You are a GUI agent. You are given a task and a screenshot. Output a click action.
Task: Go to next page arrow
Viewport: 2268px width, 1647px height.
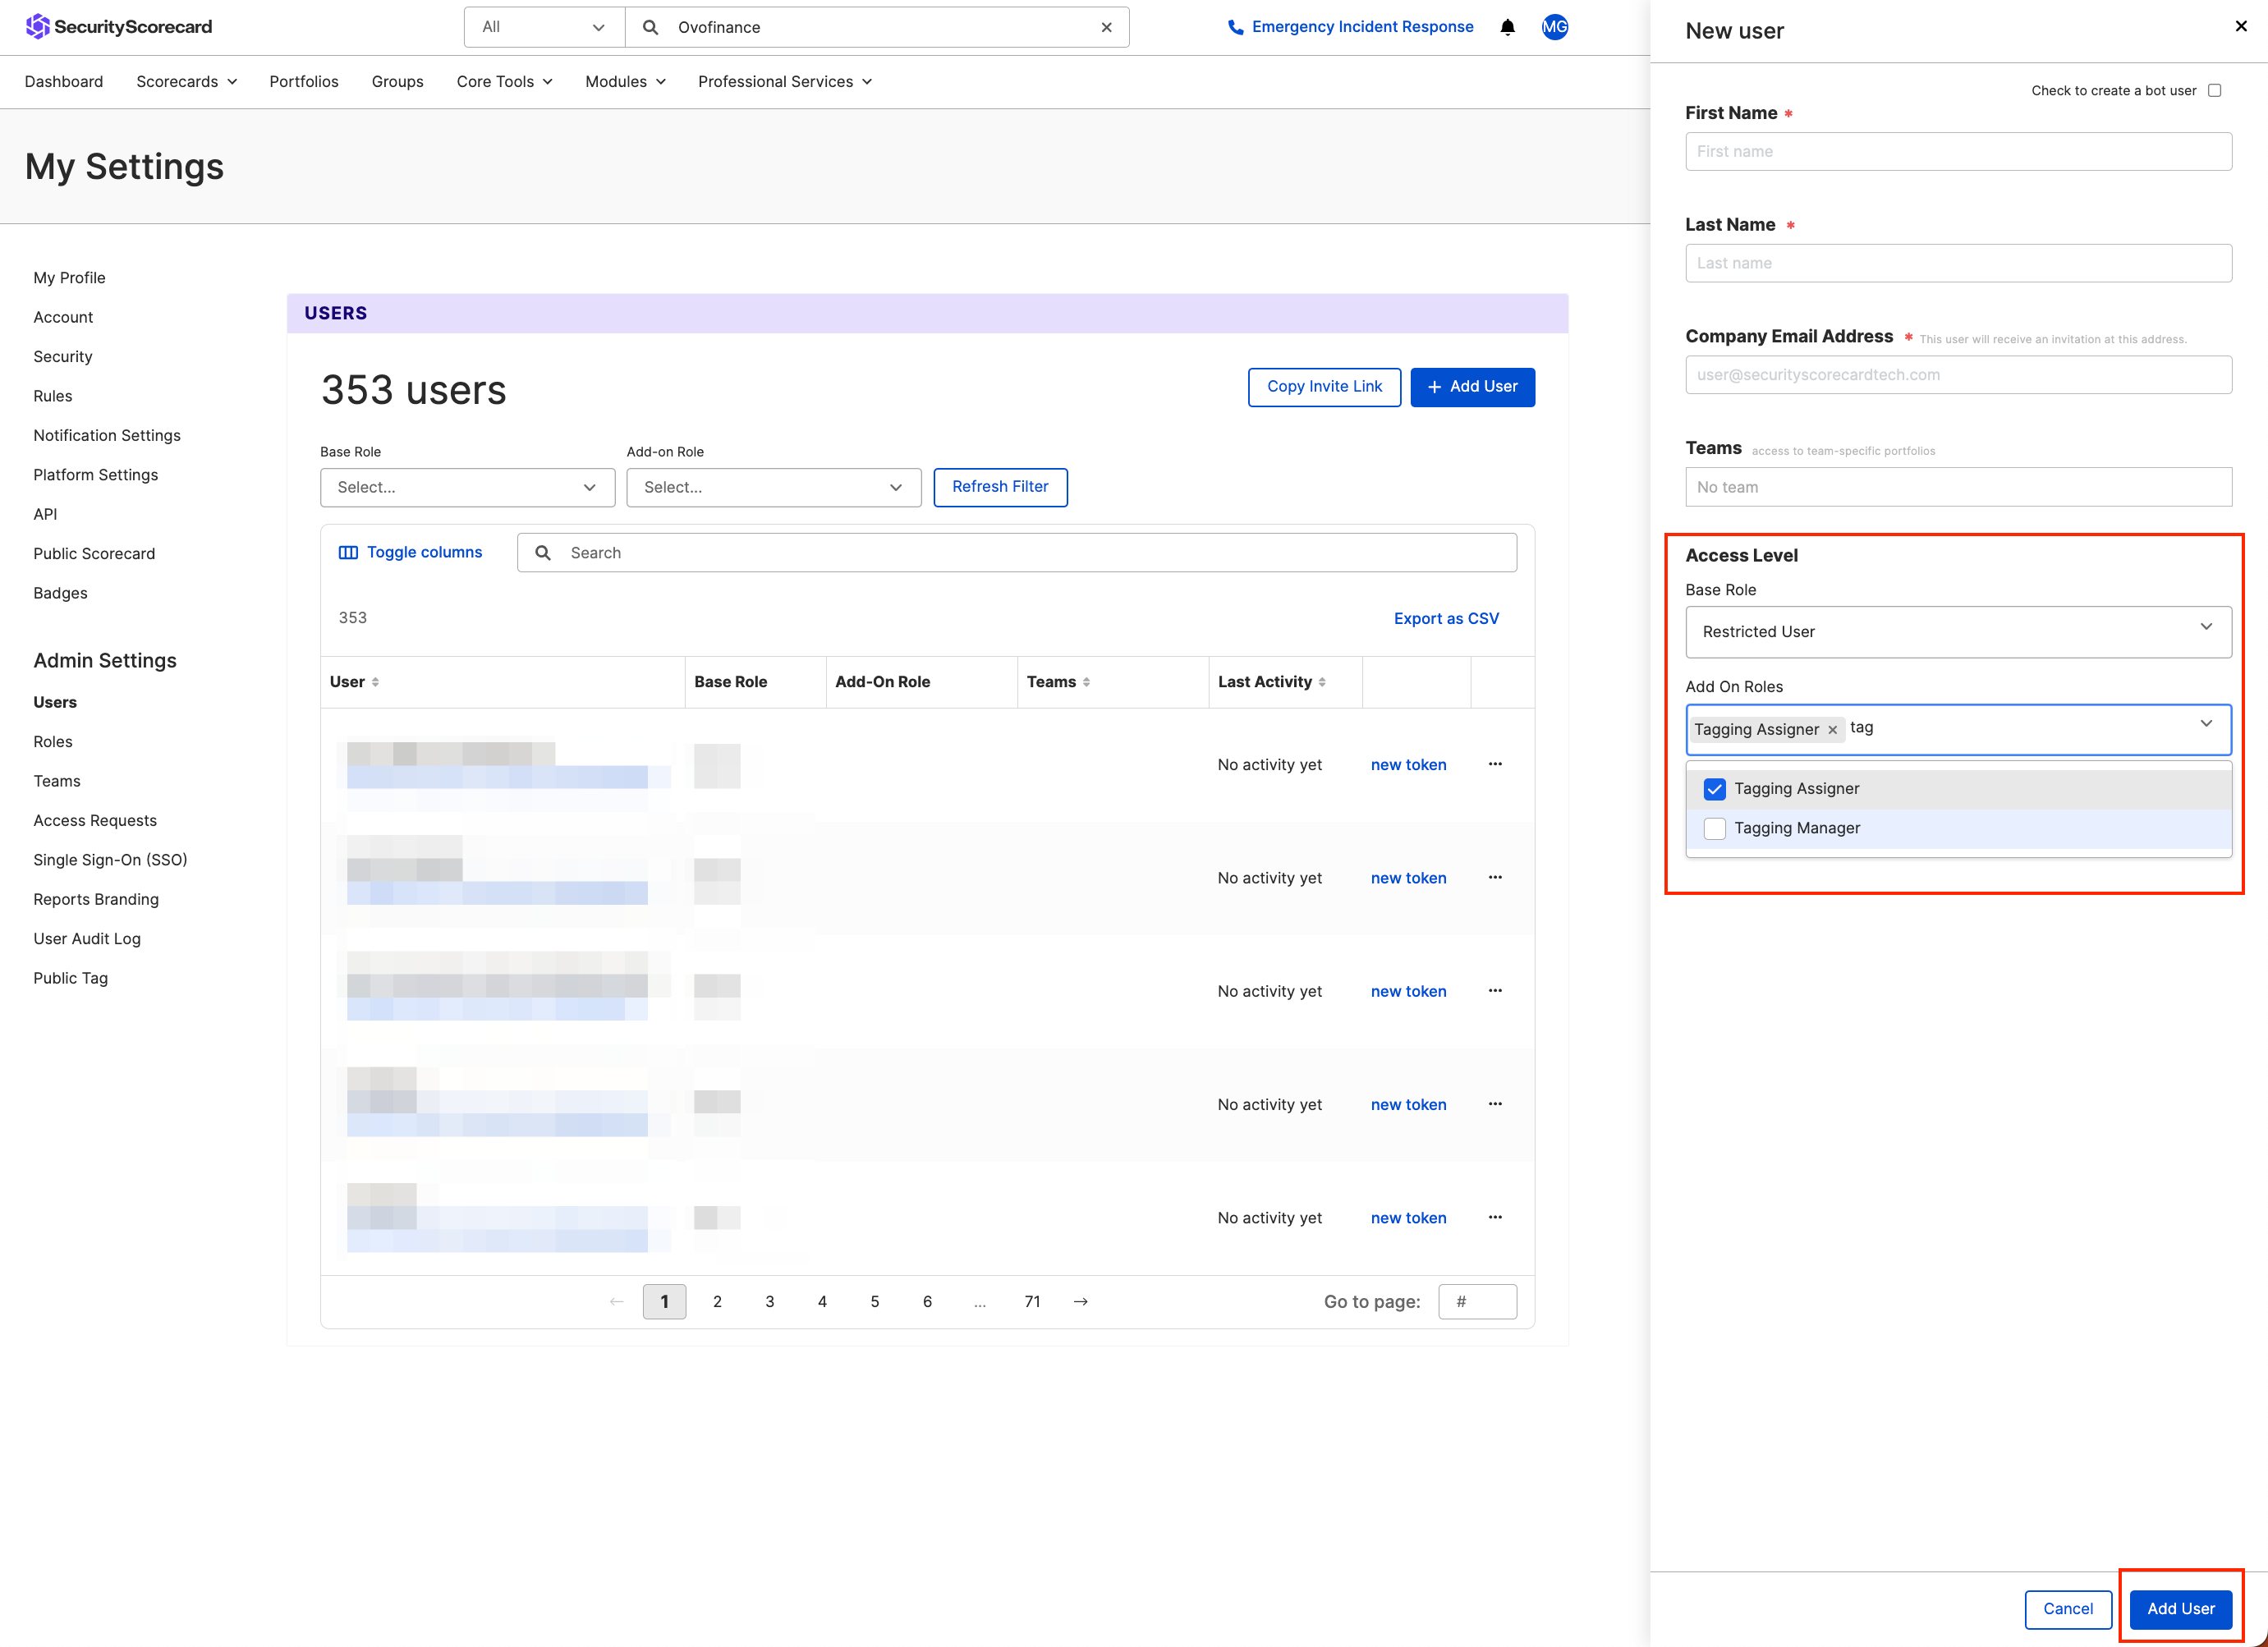point(1080,1301)
